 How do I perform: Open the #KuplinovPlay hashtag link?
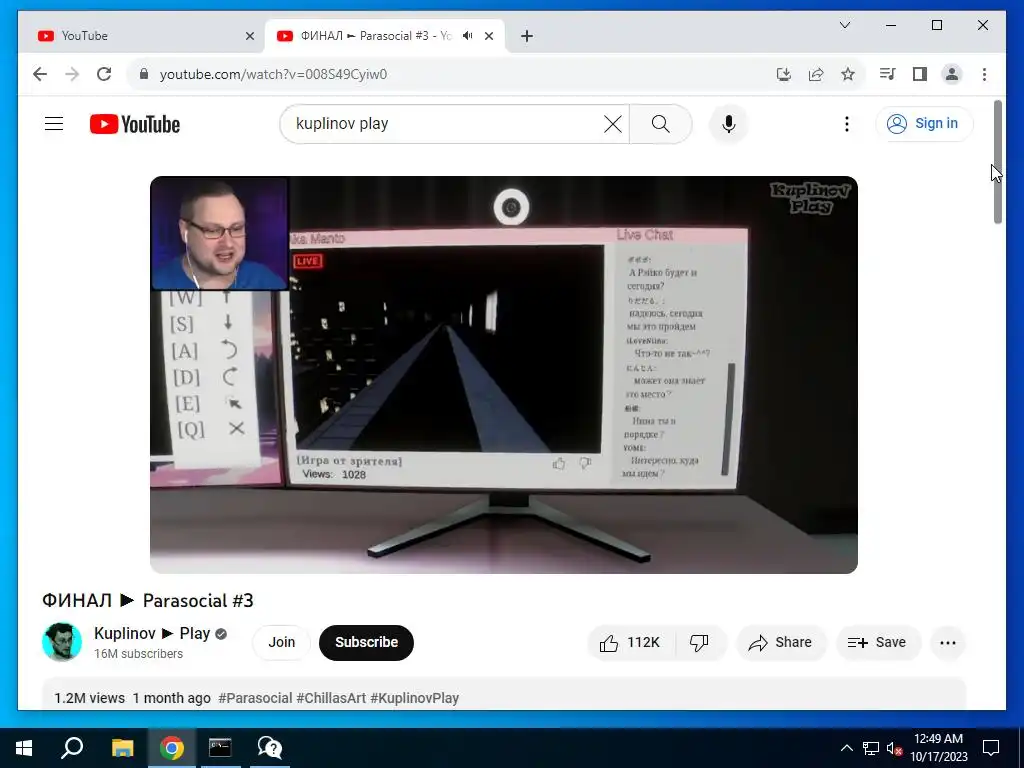(x=415, y=698)
